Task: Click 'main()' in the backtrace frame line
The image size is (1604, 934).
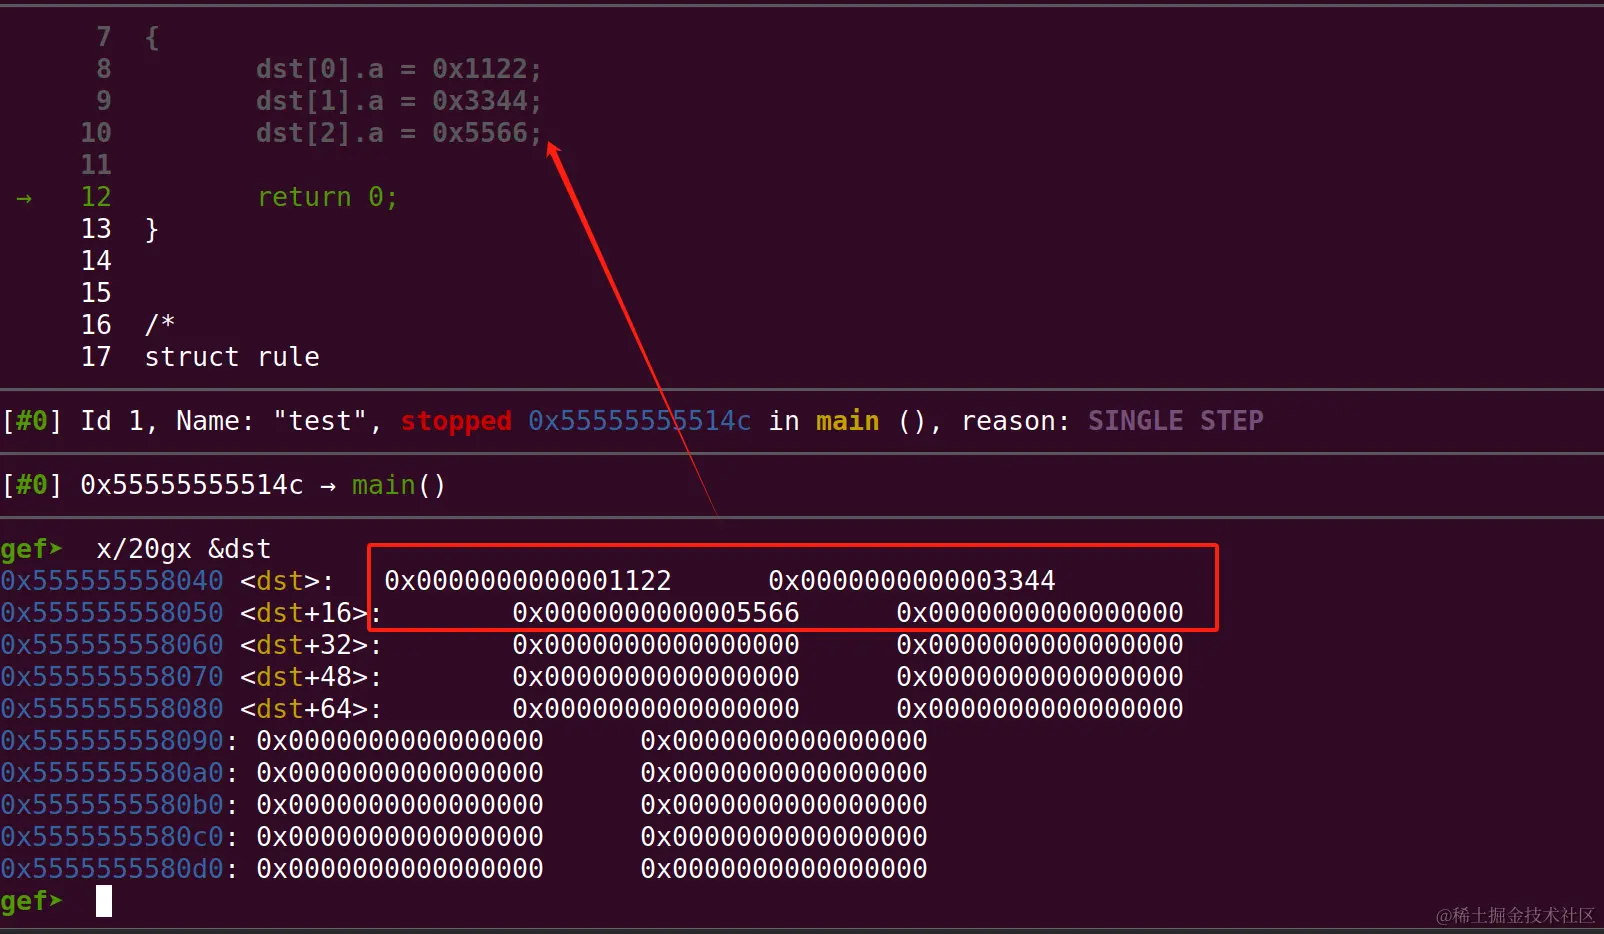Action: [399, 485]
